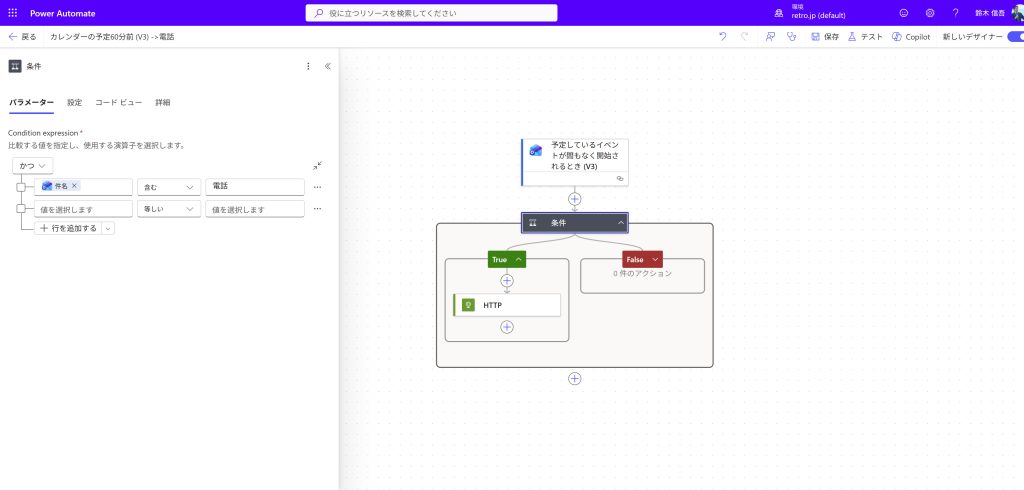Switch to the 設定 tab
Image resolution: width=1024 pixels, height=490 pixels.
(75, 102)
